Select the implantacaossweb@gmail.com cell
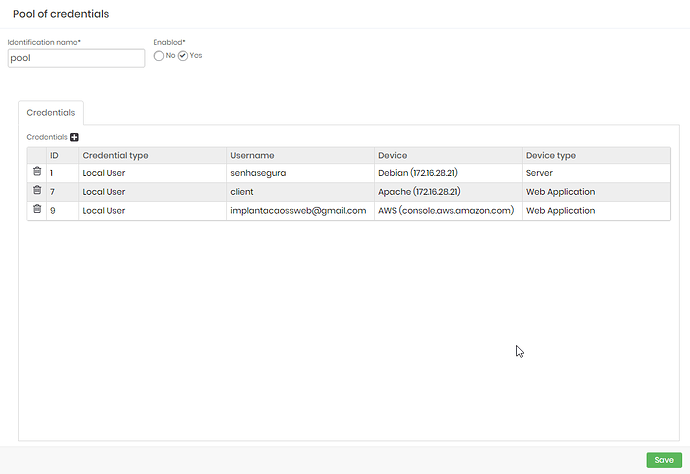 click(300, 211)
